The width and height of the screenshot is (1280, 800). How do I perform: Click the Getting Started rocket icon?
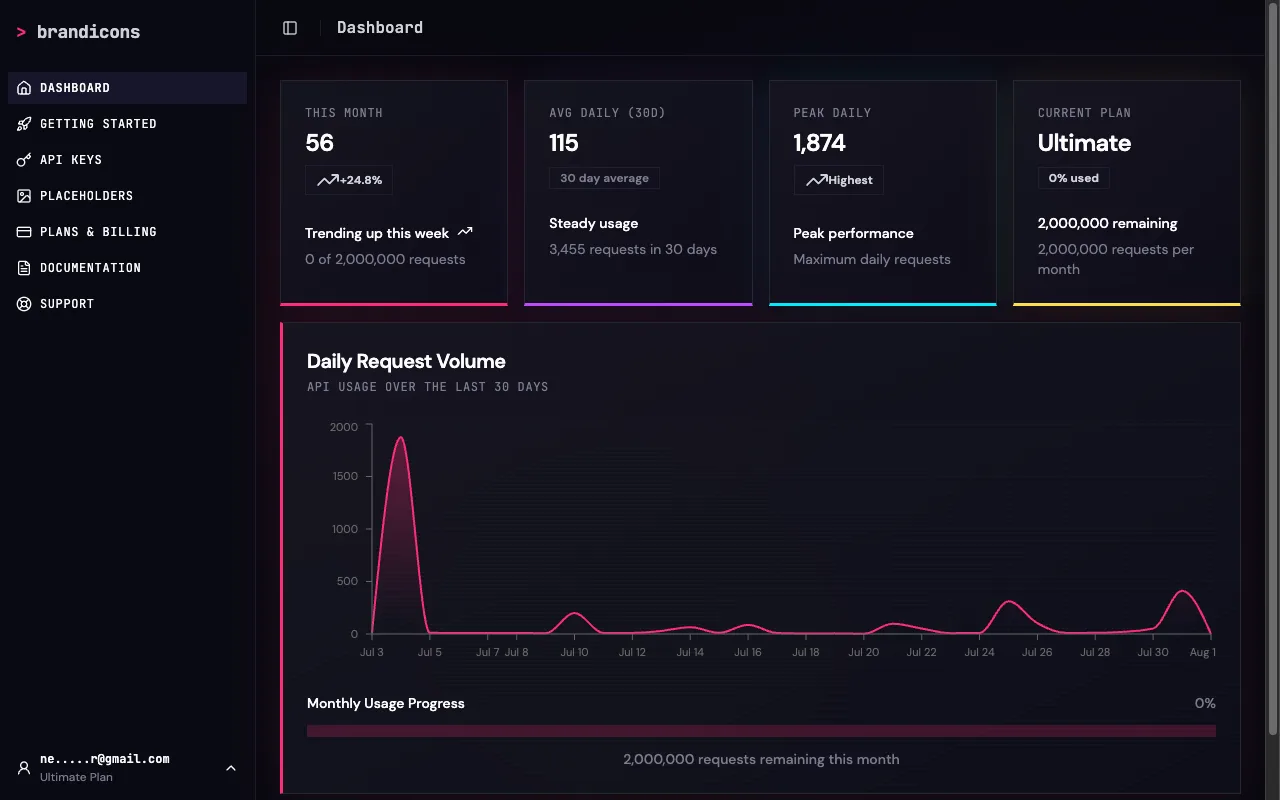(24, 124)
